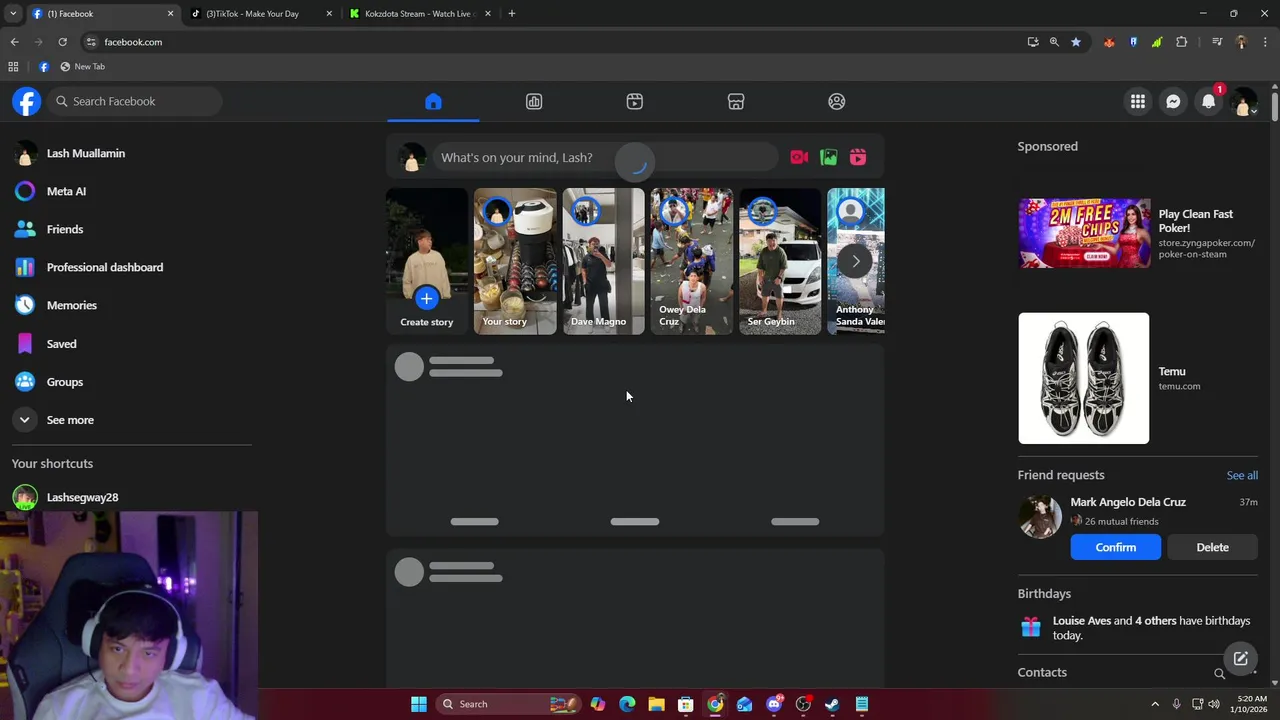Go back in browser history
This screenshot has height=720, width=1280.
[14, 42]
